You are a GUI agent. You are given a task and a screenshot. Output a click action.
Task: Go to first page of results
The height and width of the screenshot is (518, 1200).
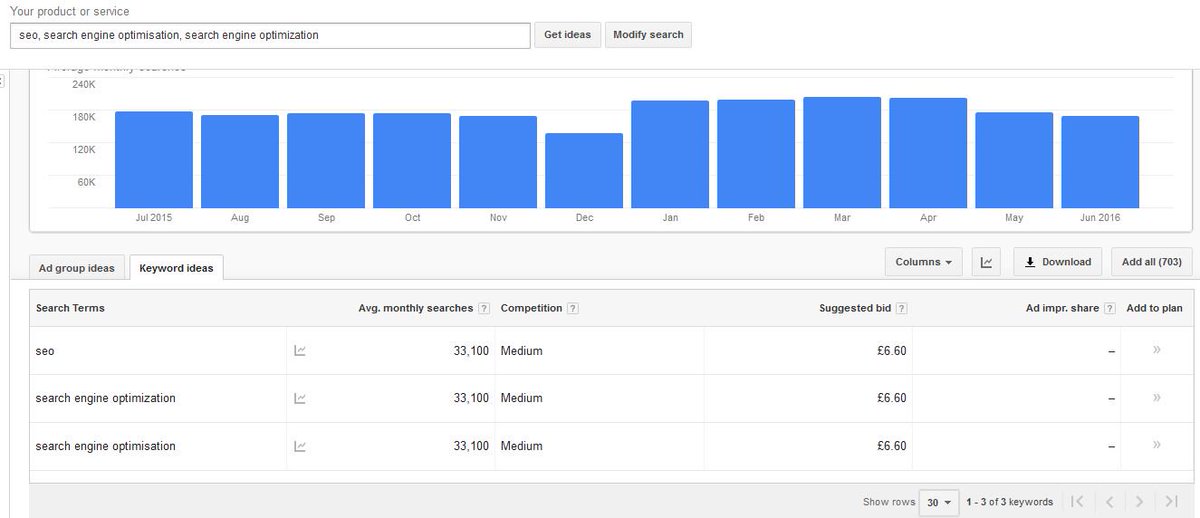click(1078, 502)
